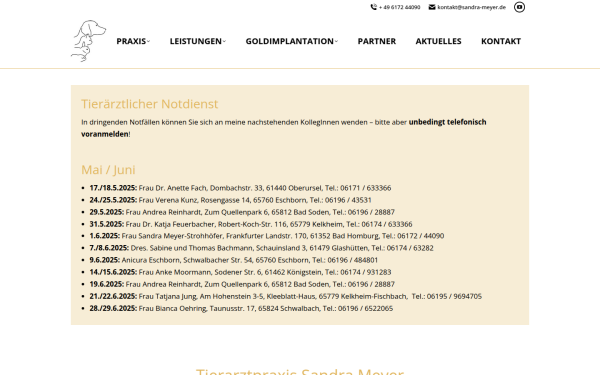The image size is (600, 375).
Task: Select the 19.6.2025 Andrea Reinhardt entry
Action: (x=242, y=284)
